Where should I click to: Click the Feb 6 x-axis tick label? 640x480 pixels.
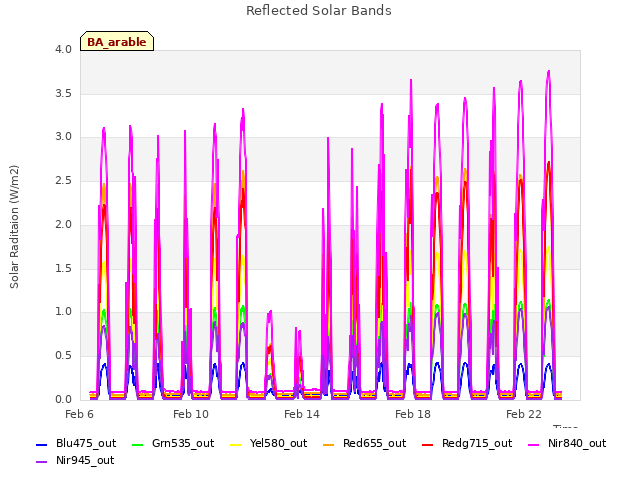(79, 414)
